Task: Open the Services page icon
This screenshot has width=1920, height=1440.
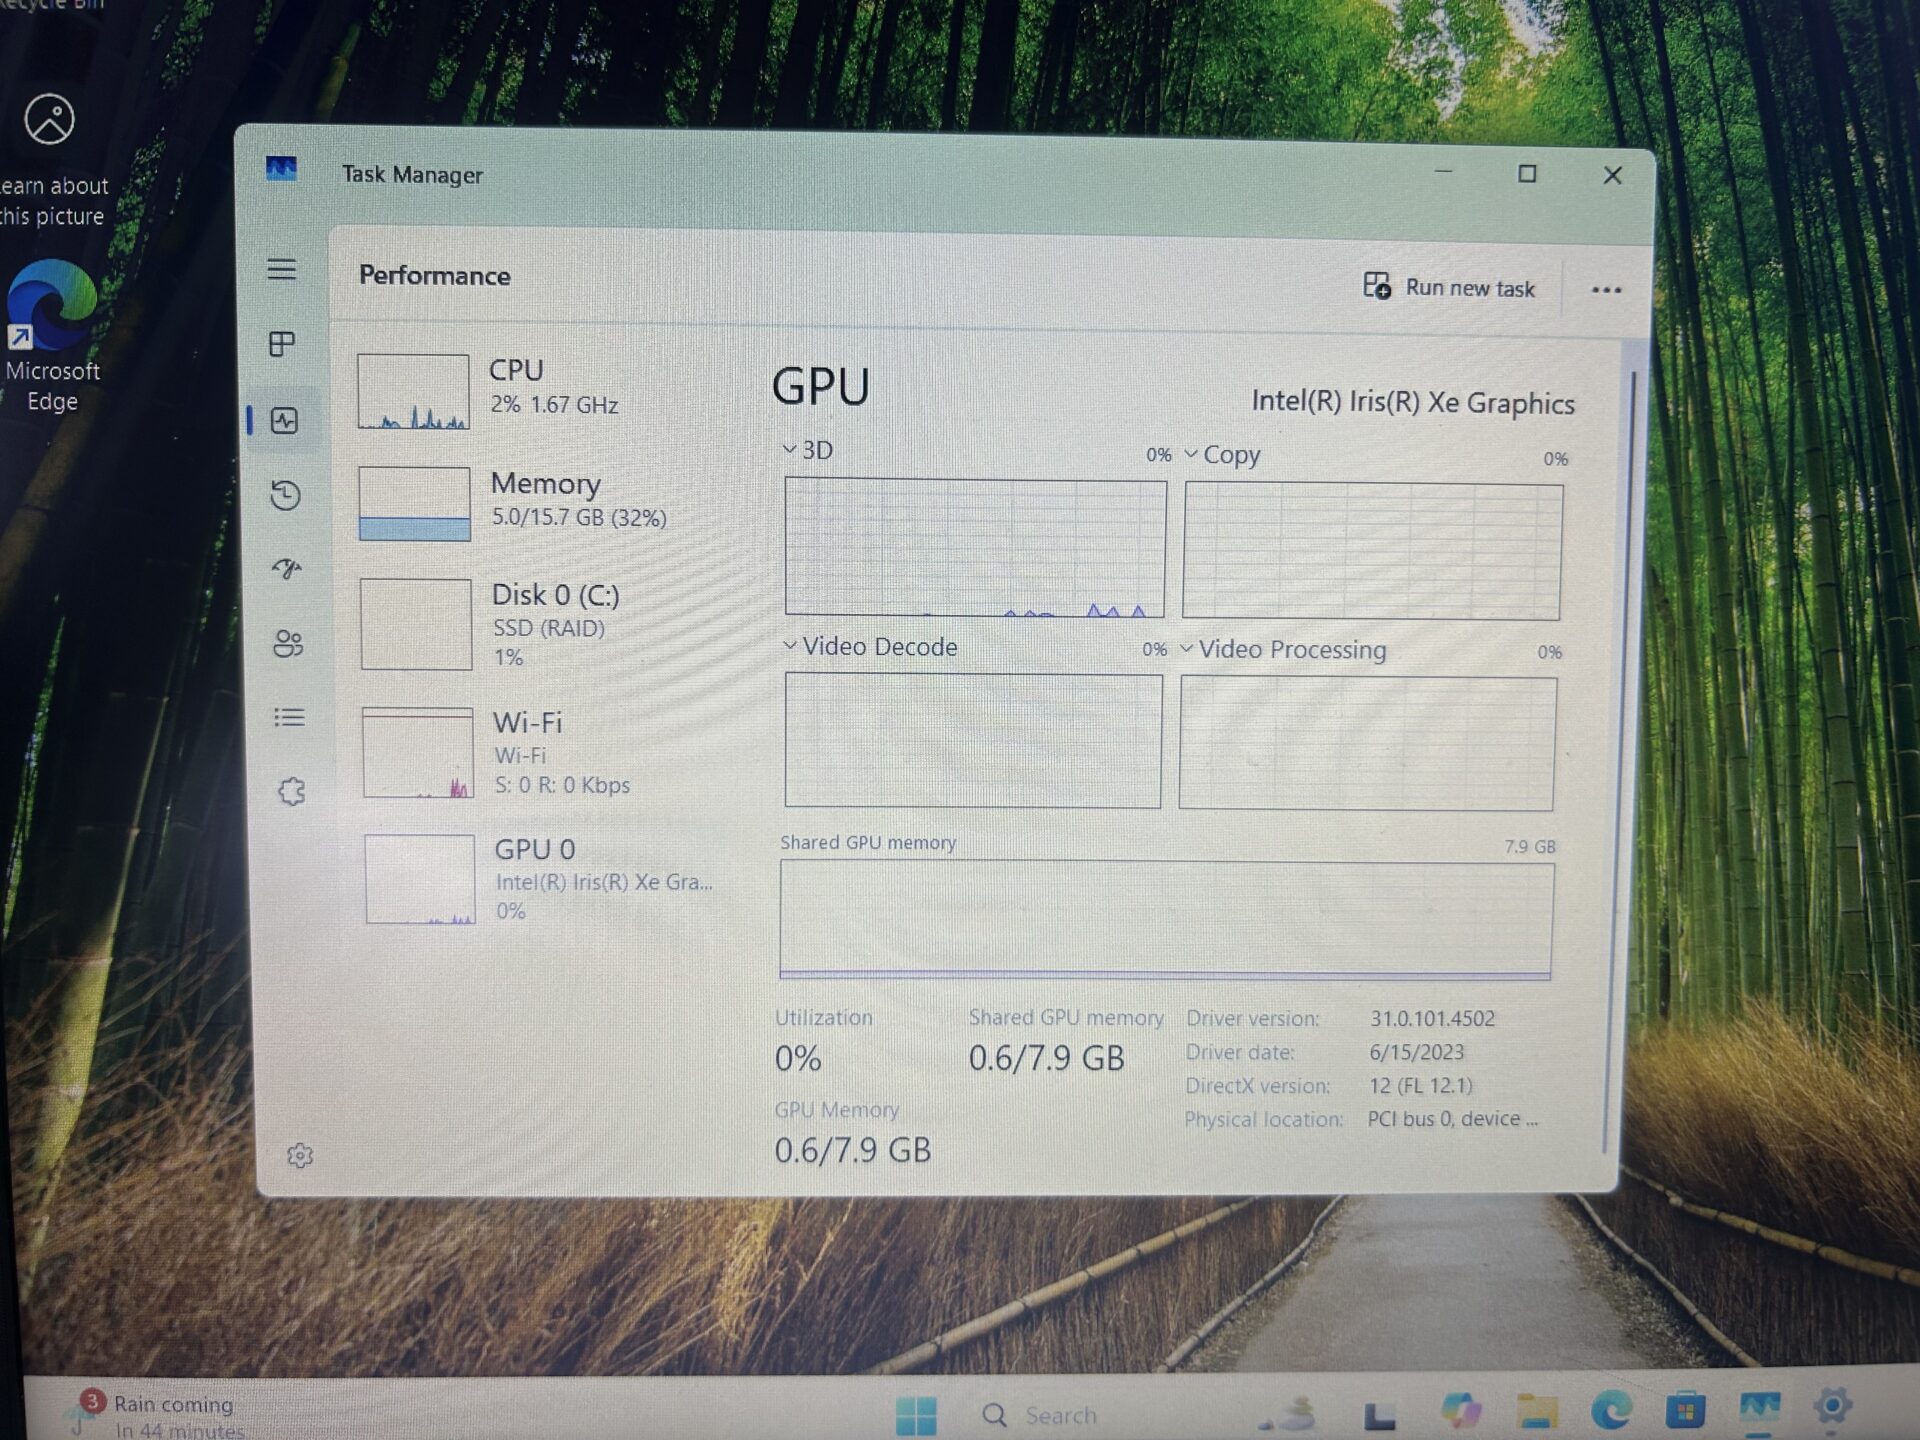Action: tap(291, 792)
